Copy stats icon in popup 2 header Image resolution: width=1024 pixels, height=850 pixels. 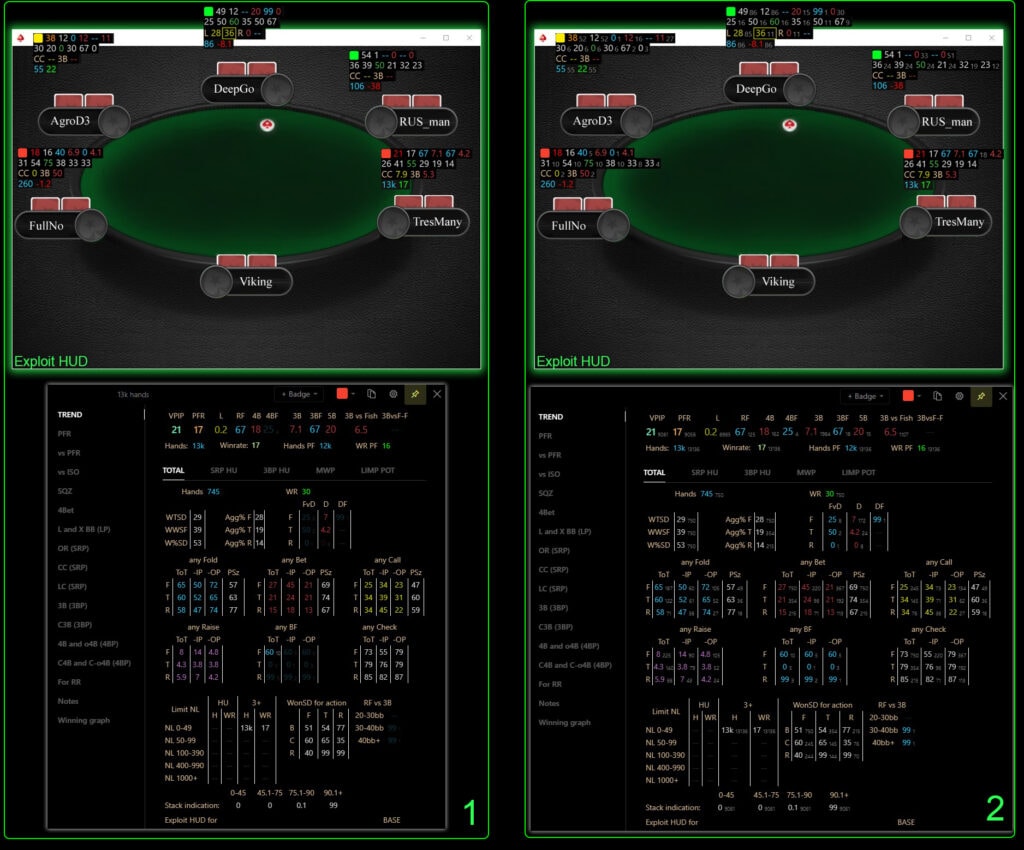click(938, 396)
